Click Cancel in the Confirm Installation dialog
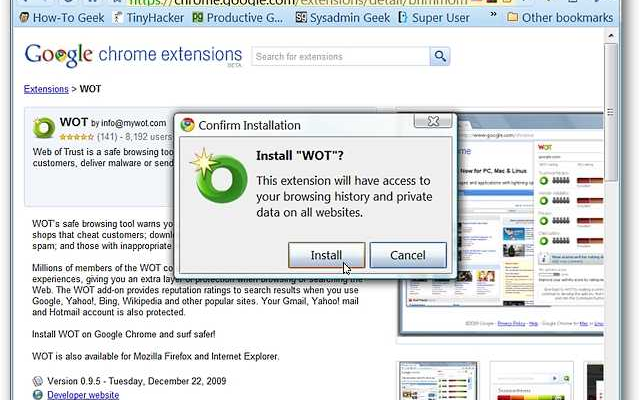Viewport: 640px width, 400px height. (407, 255)
